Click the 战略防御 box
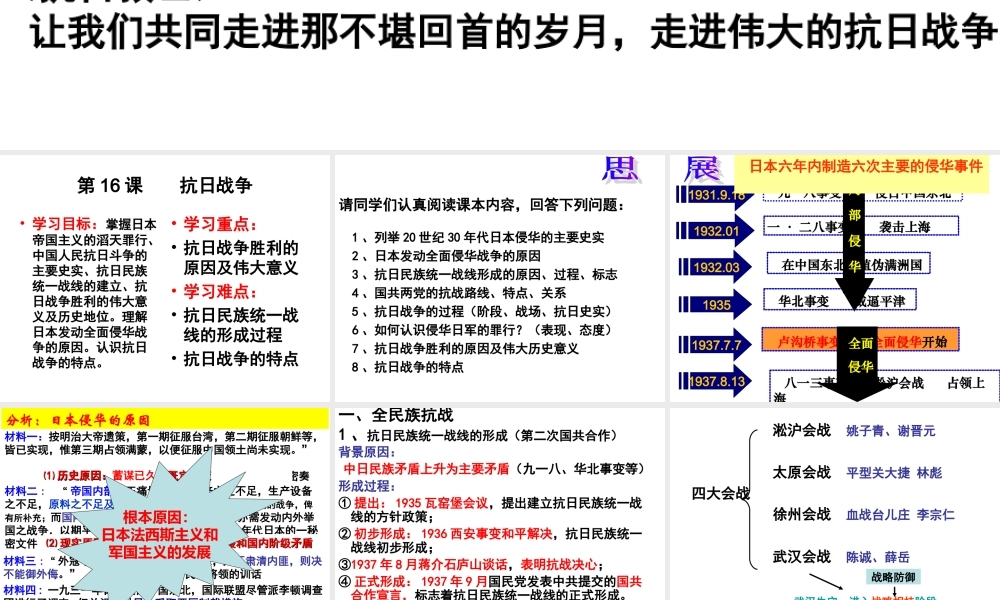 pyautogui.click(x=893, y=577)
